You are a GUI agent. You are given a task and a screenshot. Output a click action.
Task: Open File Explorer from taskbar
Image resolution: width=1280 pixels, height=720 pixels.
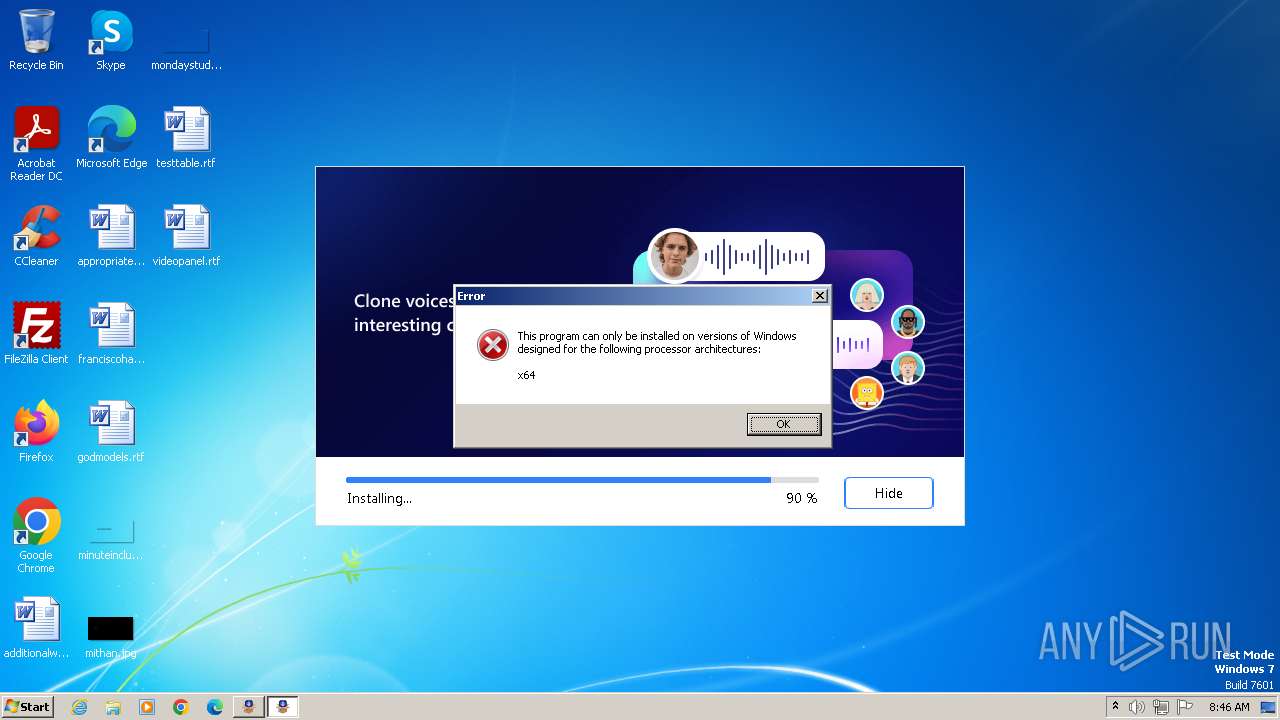pyautogui.click(x=113, y=707)
